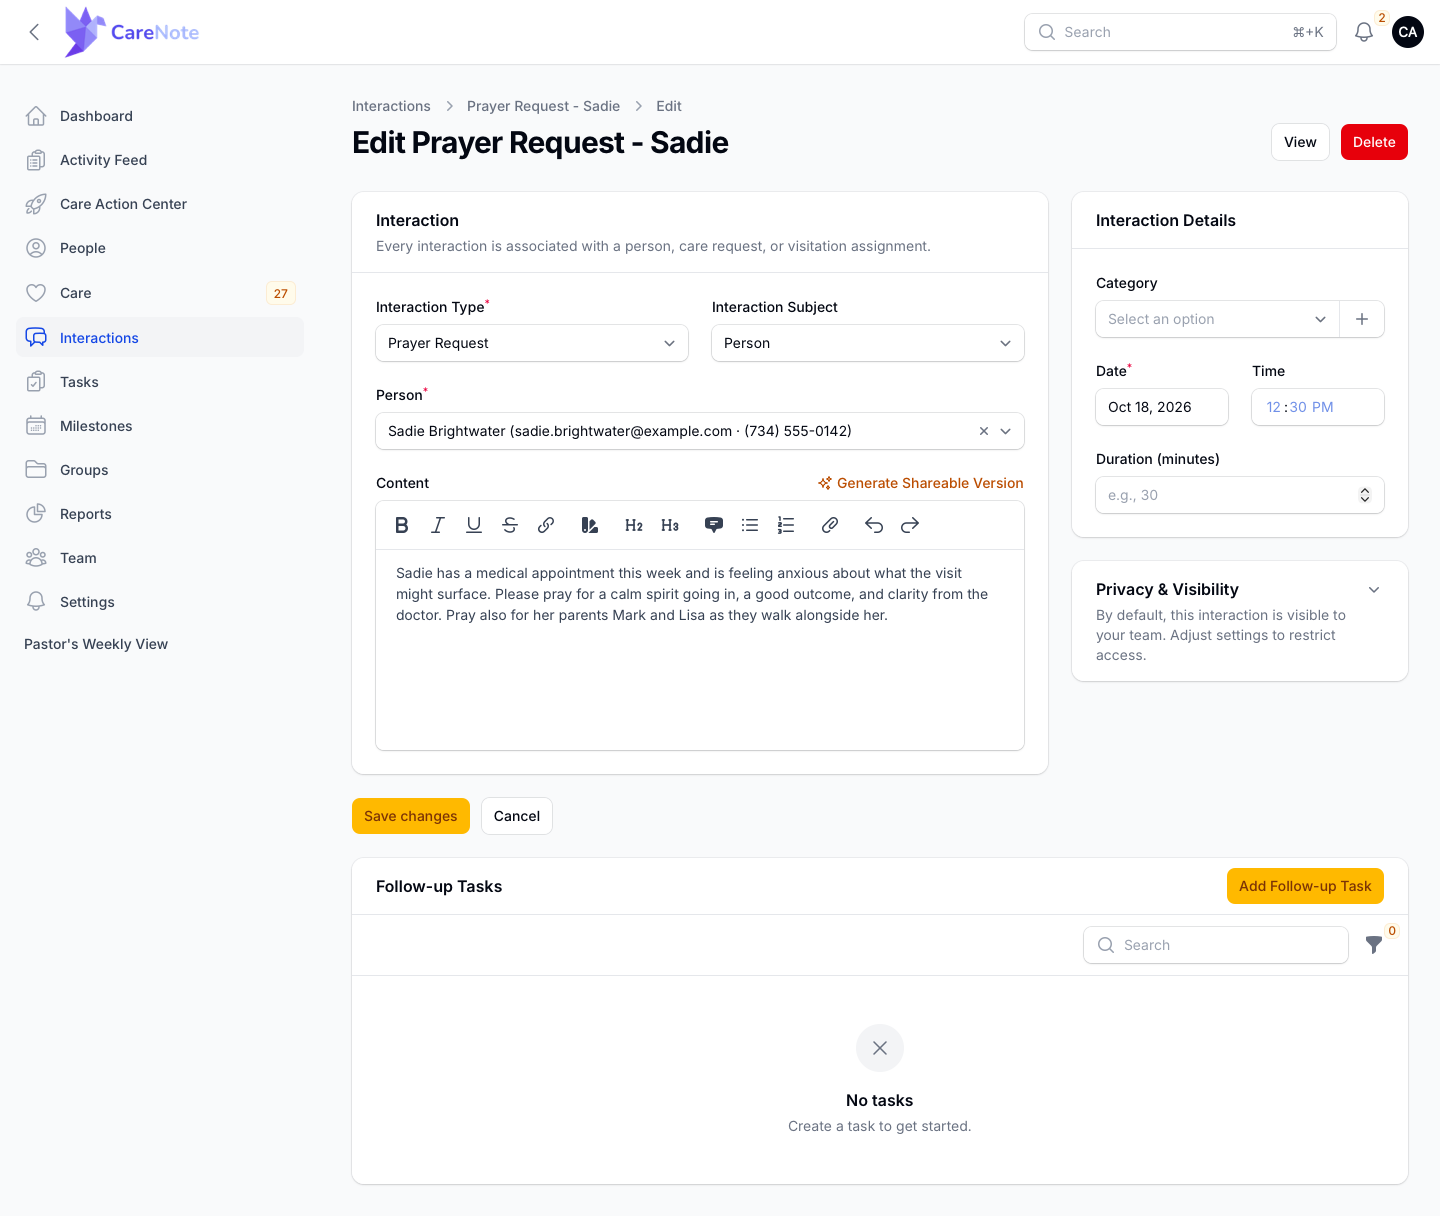The image size is (1440, 1216).
Task: Click the Date field Oct 18, 2026
Action: click(1162, 407)
